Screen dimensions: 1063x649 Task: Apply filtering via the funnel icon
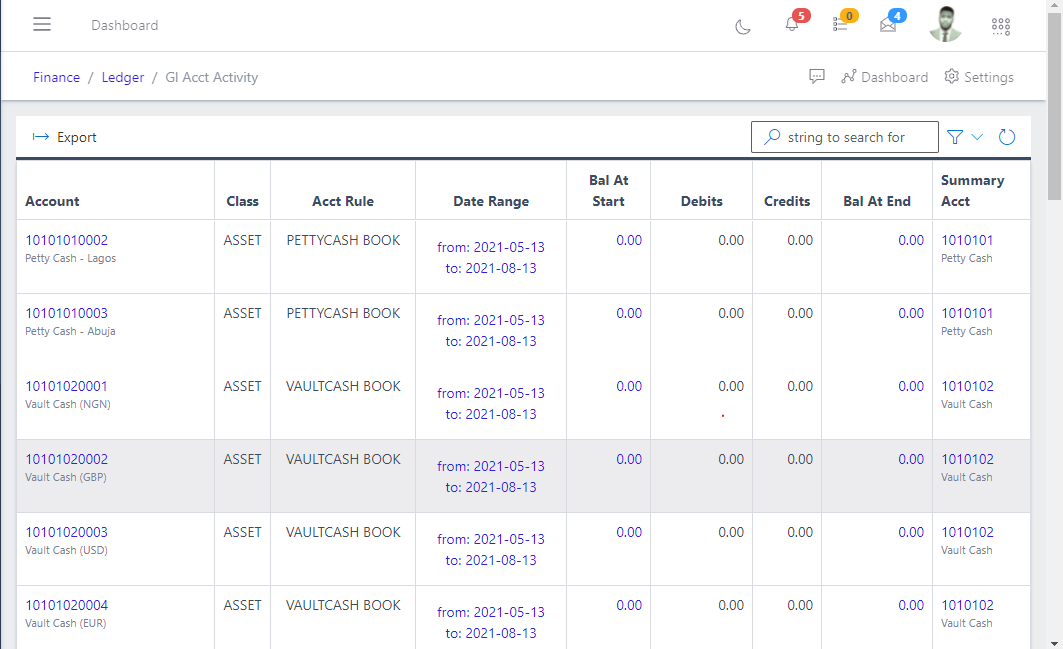(954, 137)
